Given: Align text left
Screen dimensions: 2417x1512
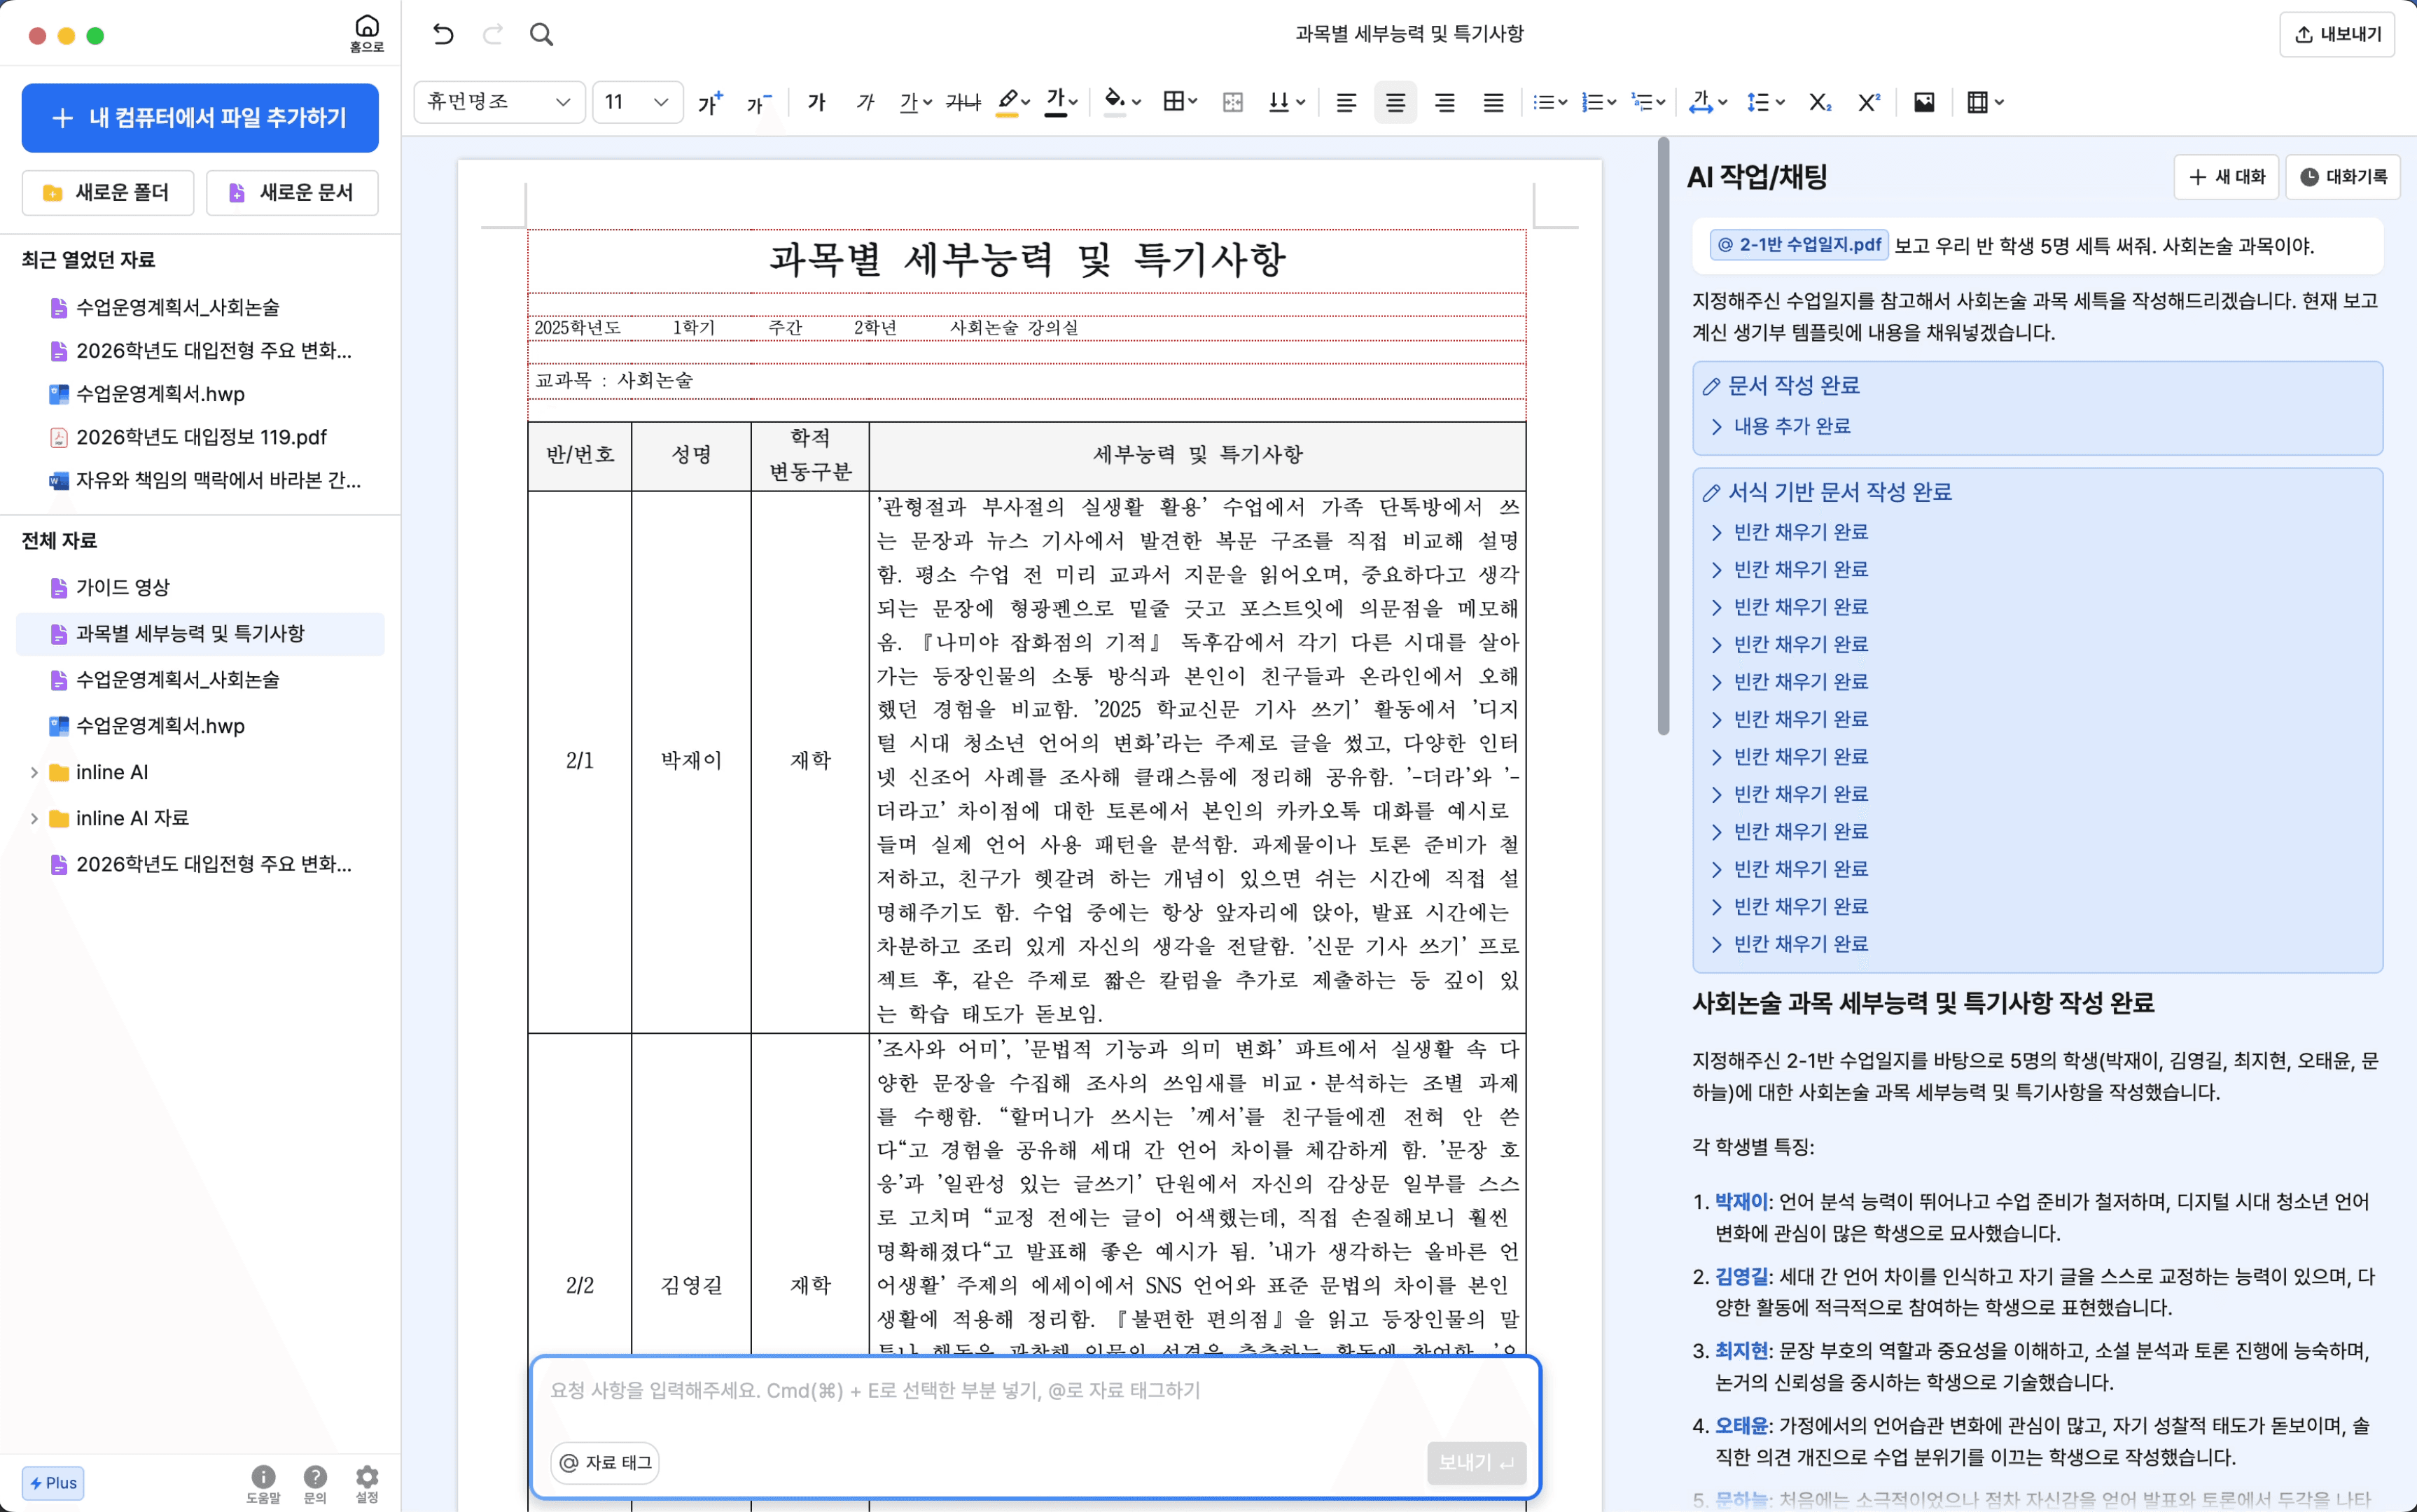Looking at the screenshot, I should tap(1346, 102).
